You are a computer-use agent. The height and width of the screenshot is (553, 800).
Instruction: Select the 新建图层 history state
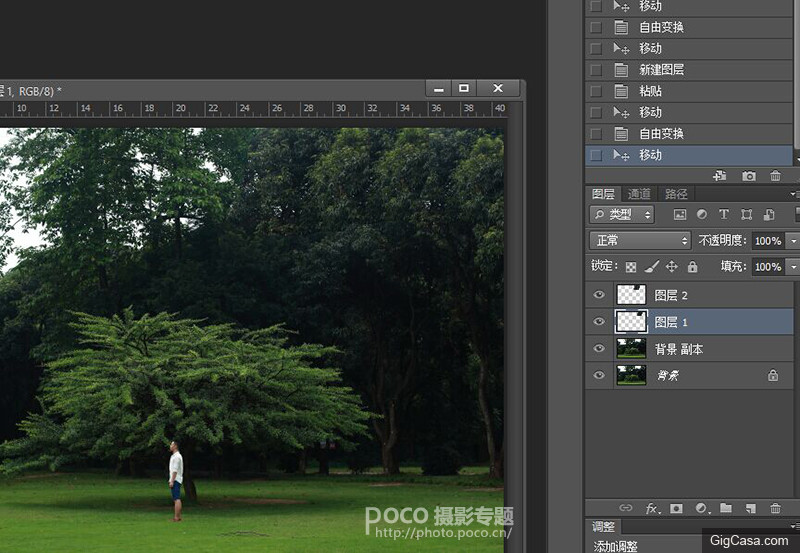pos(689,70)
